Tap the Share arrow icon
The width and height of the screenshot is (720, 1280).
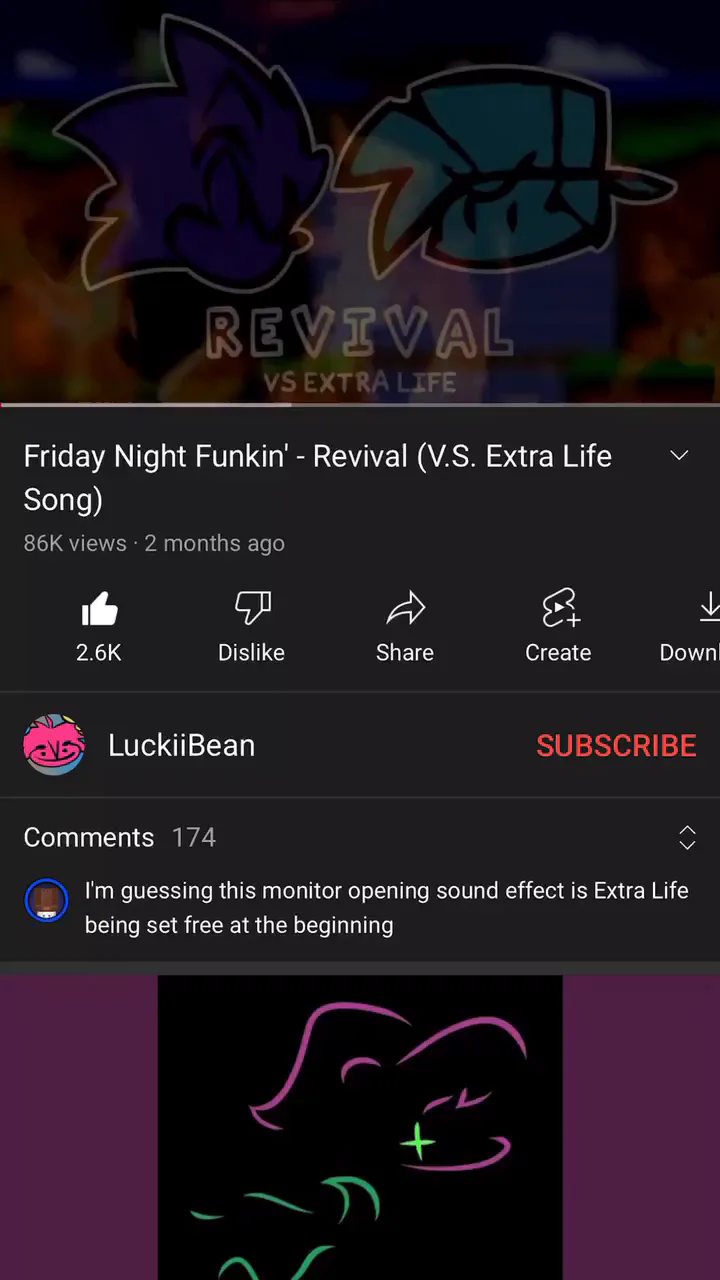coord(405,608)
